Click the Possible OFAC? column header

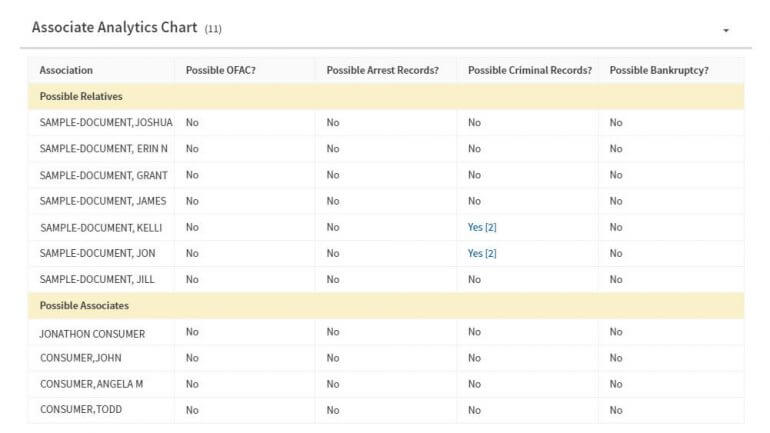click(x=220, y=70)
